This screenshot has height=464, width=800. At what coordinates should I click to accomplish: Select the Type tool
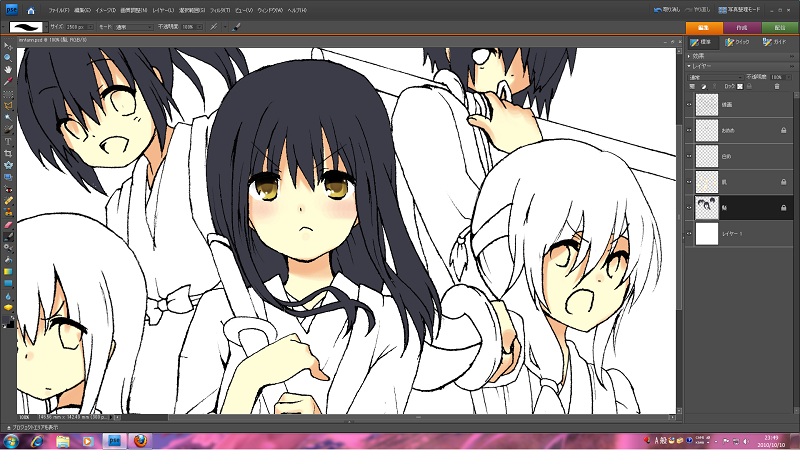tap(8, 141)
